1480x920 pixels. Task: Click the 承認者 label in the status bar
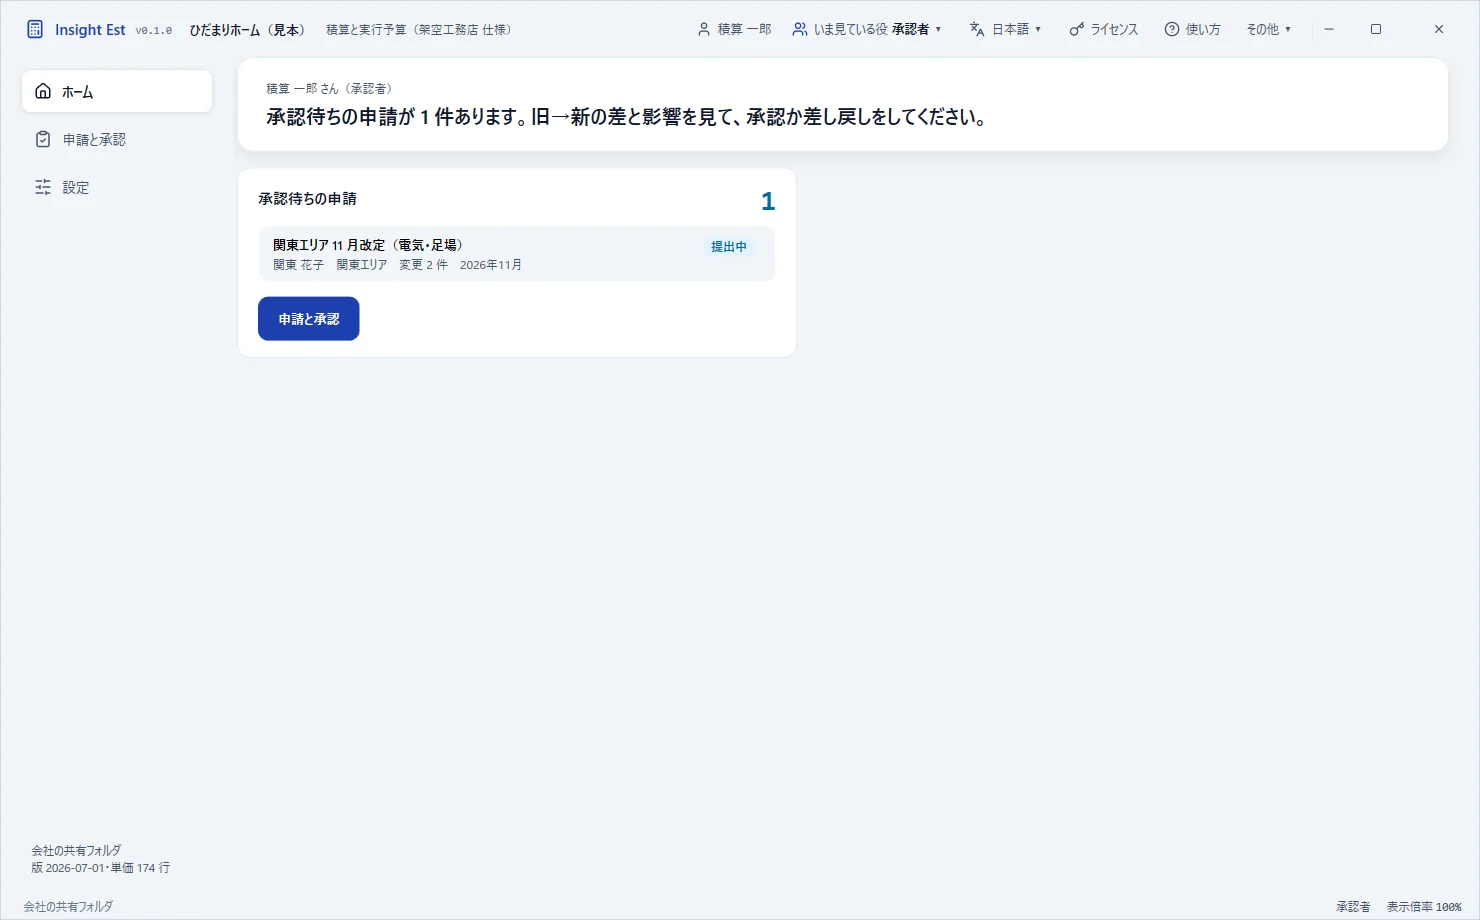(1353, 907)
